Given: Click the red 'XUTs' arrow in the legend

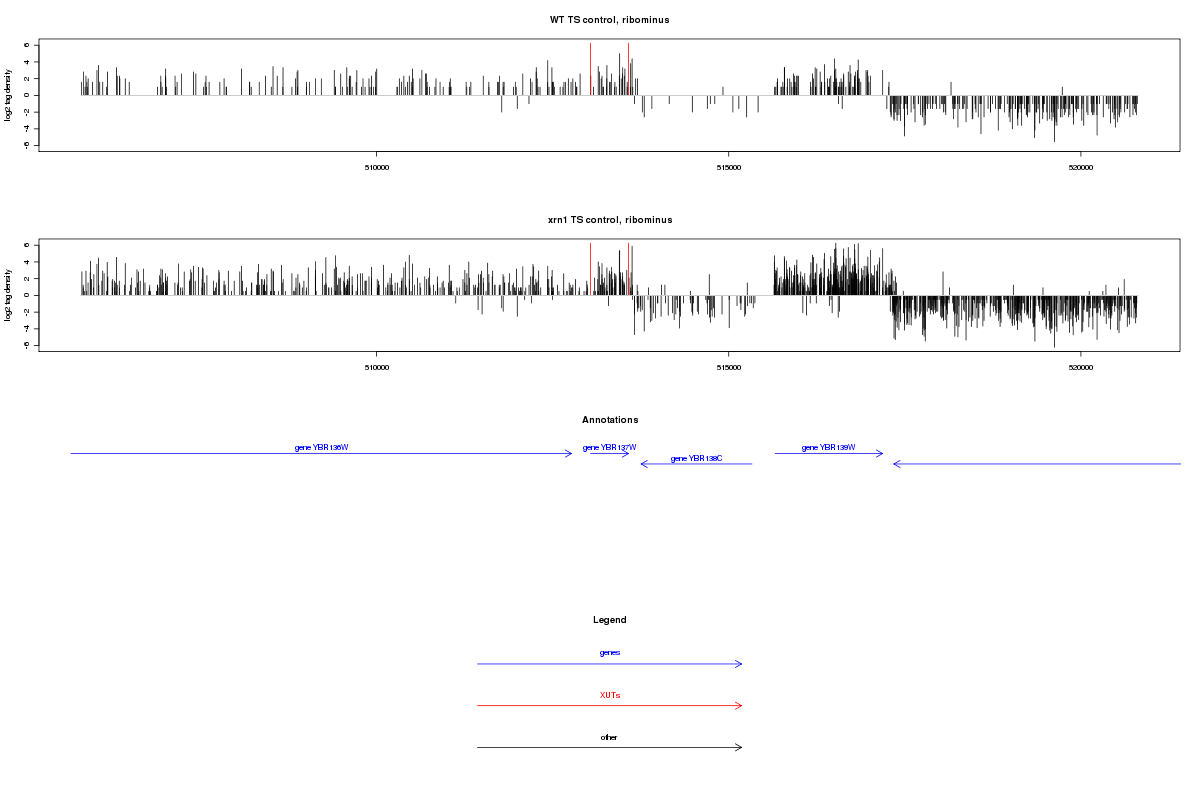Looking at the screenshot, I should pos(609,706).
